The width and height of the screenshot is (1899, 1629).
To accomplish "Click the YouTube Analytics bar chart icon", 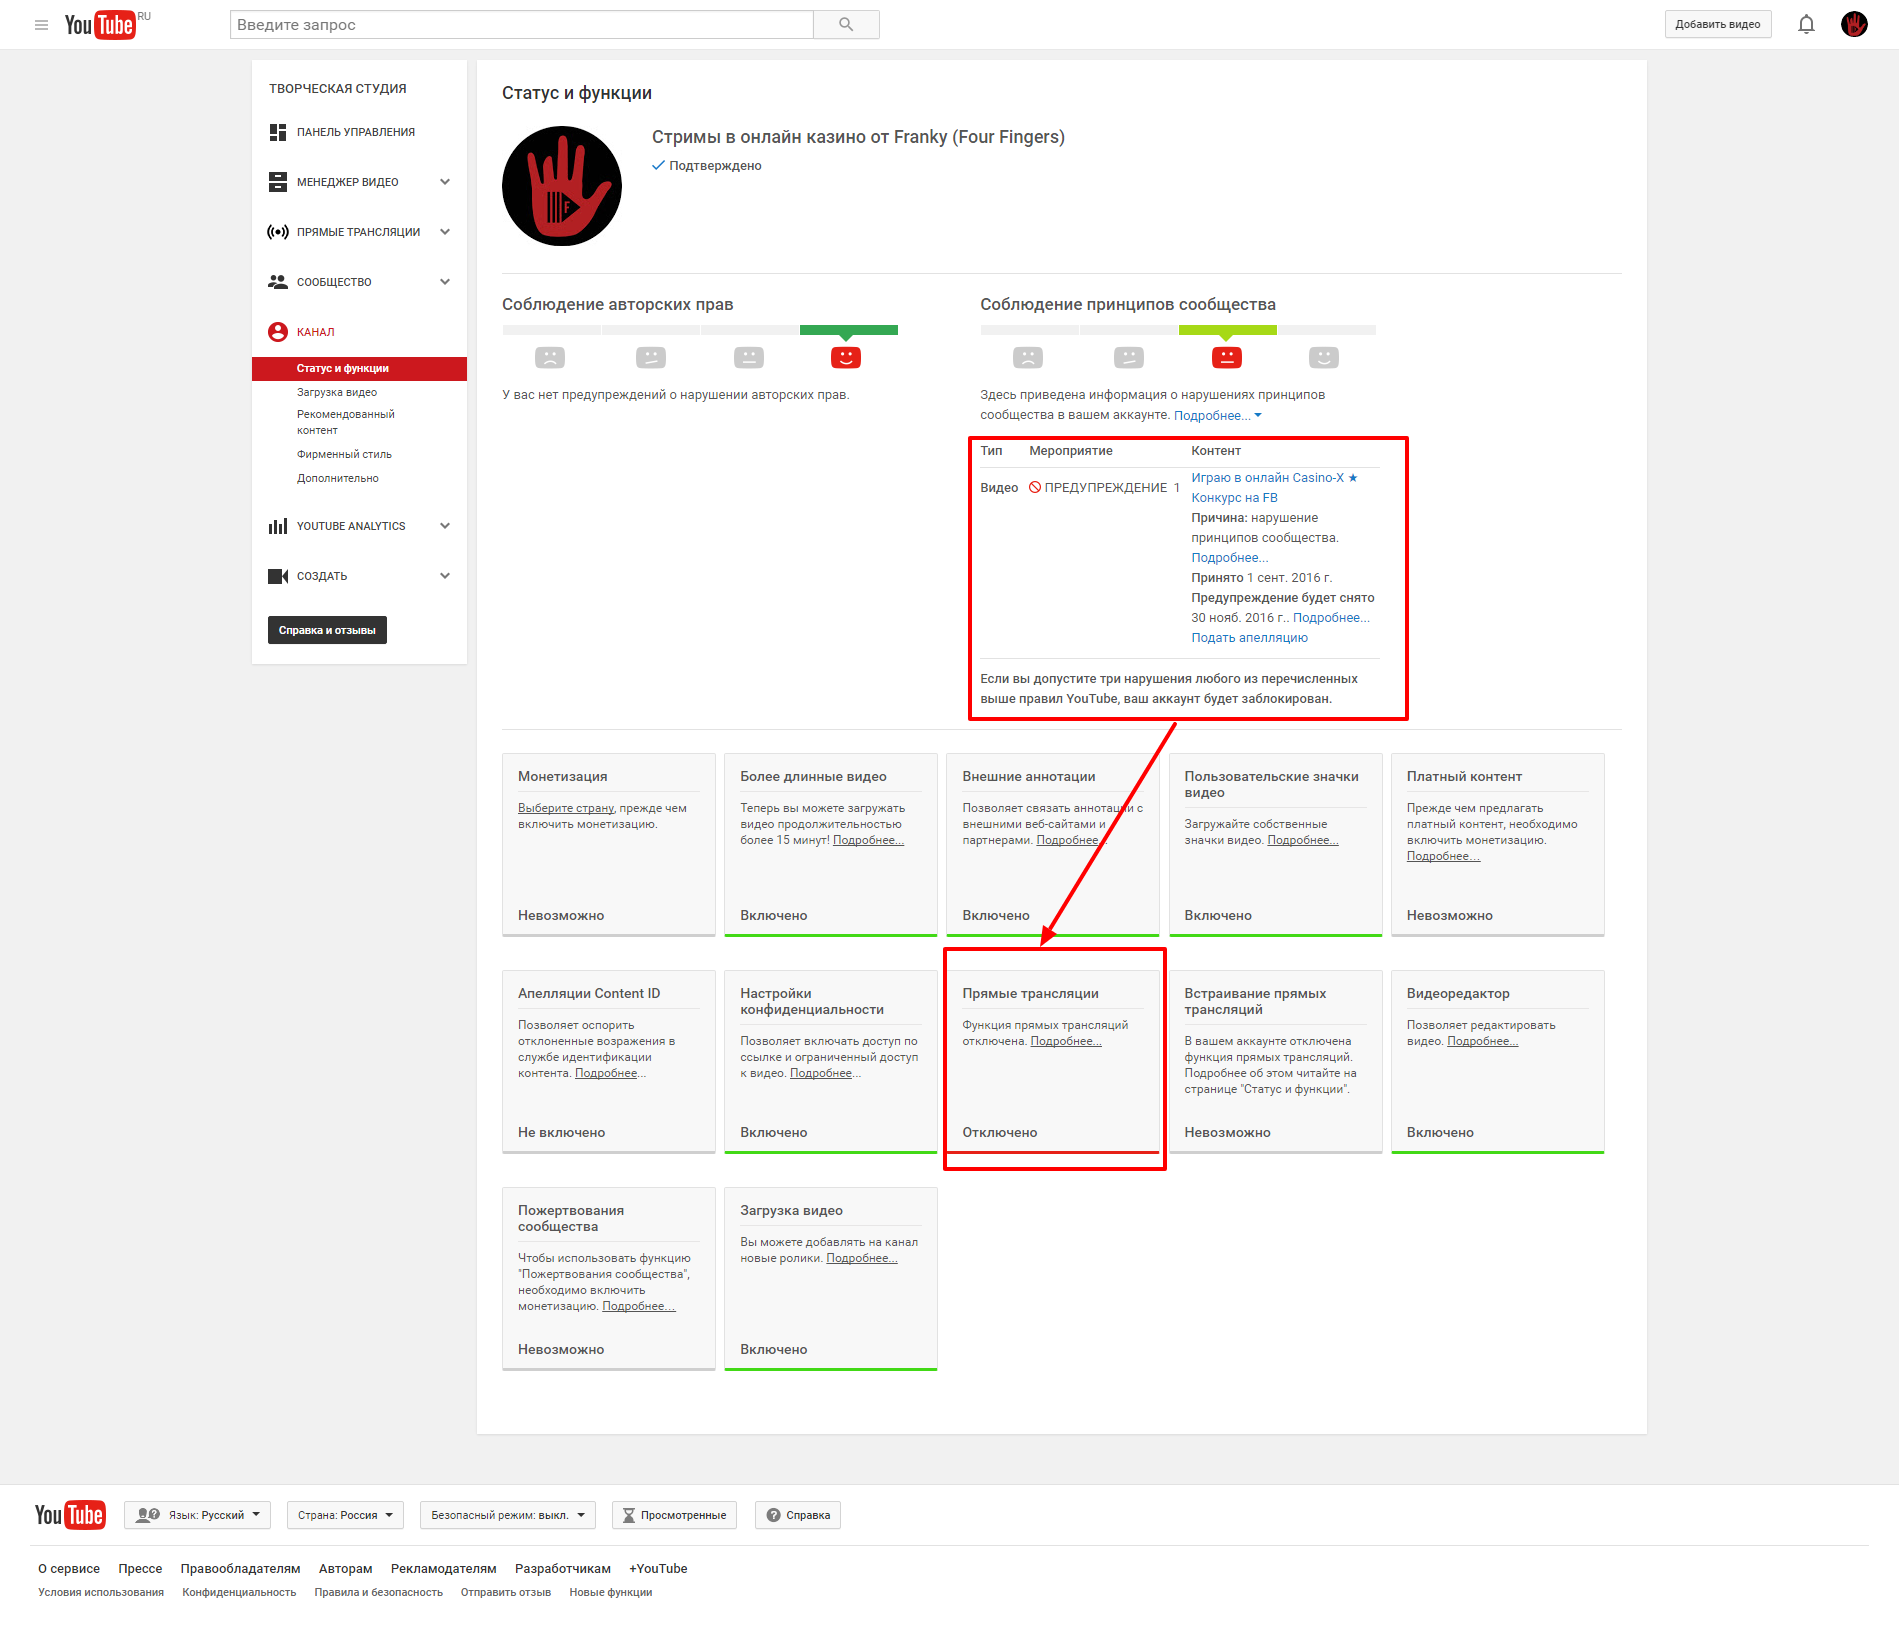I will click(x=278, y=526).
